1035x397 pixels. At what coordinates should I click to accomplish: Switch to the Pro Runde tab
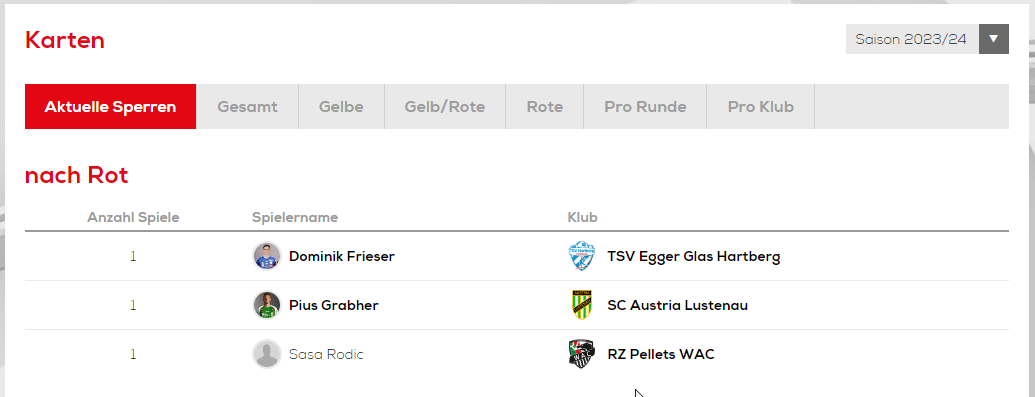pyautogui.click(x=645, y=106)
